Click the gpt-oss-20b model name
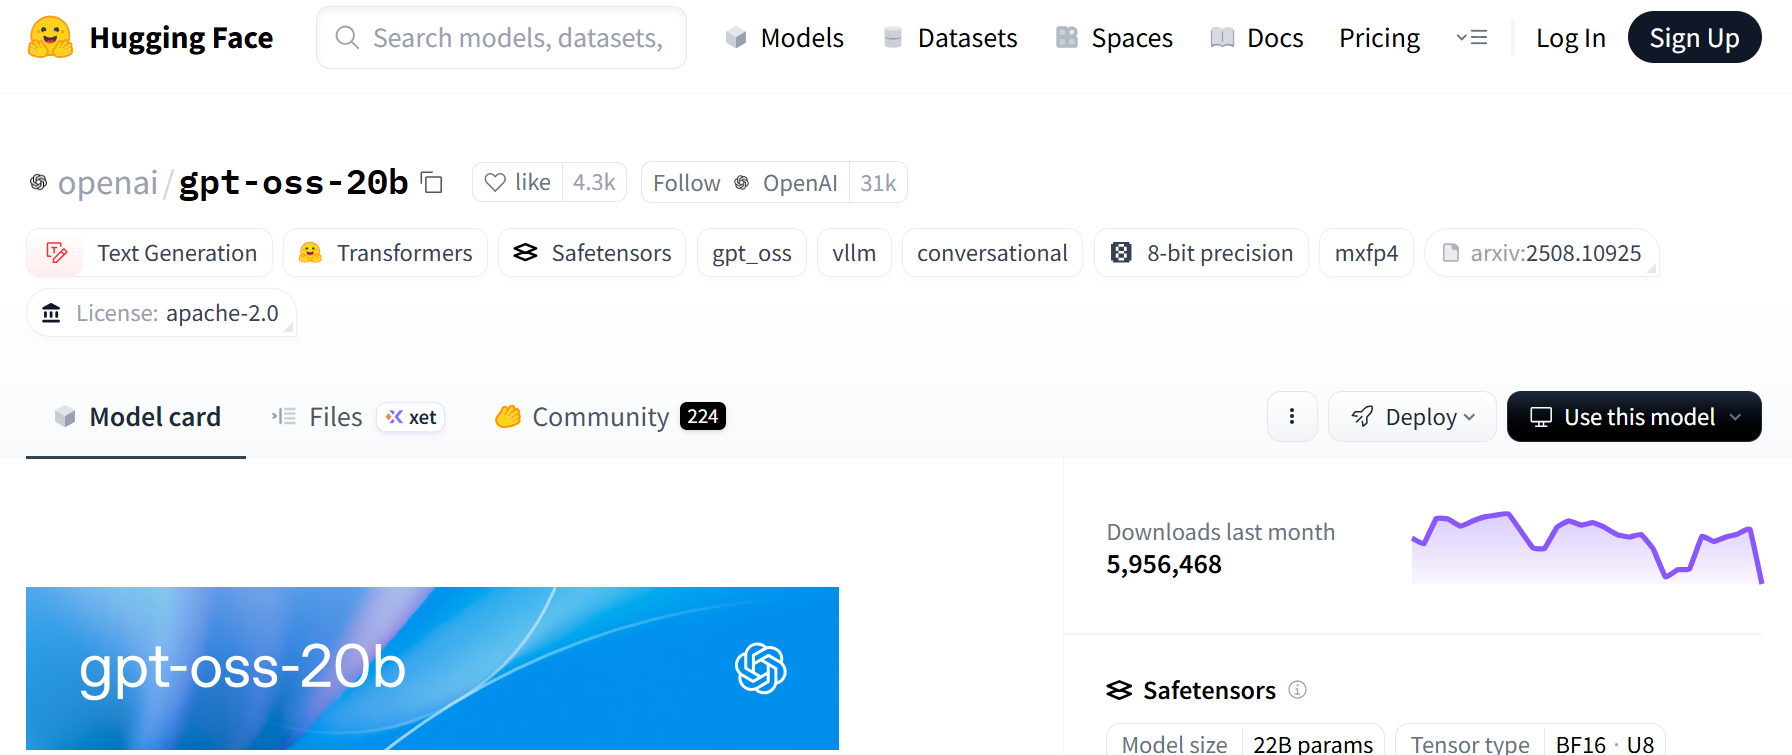The height and width of the screenshot is (755, 1792). pyautogui.click(x=293, y=182)
